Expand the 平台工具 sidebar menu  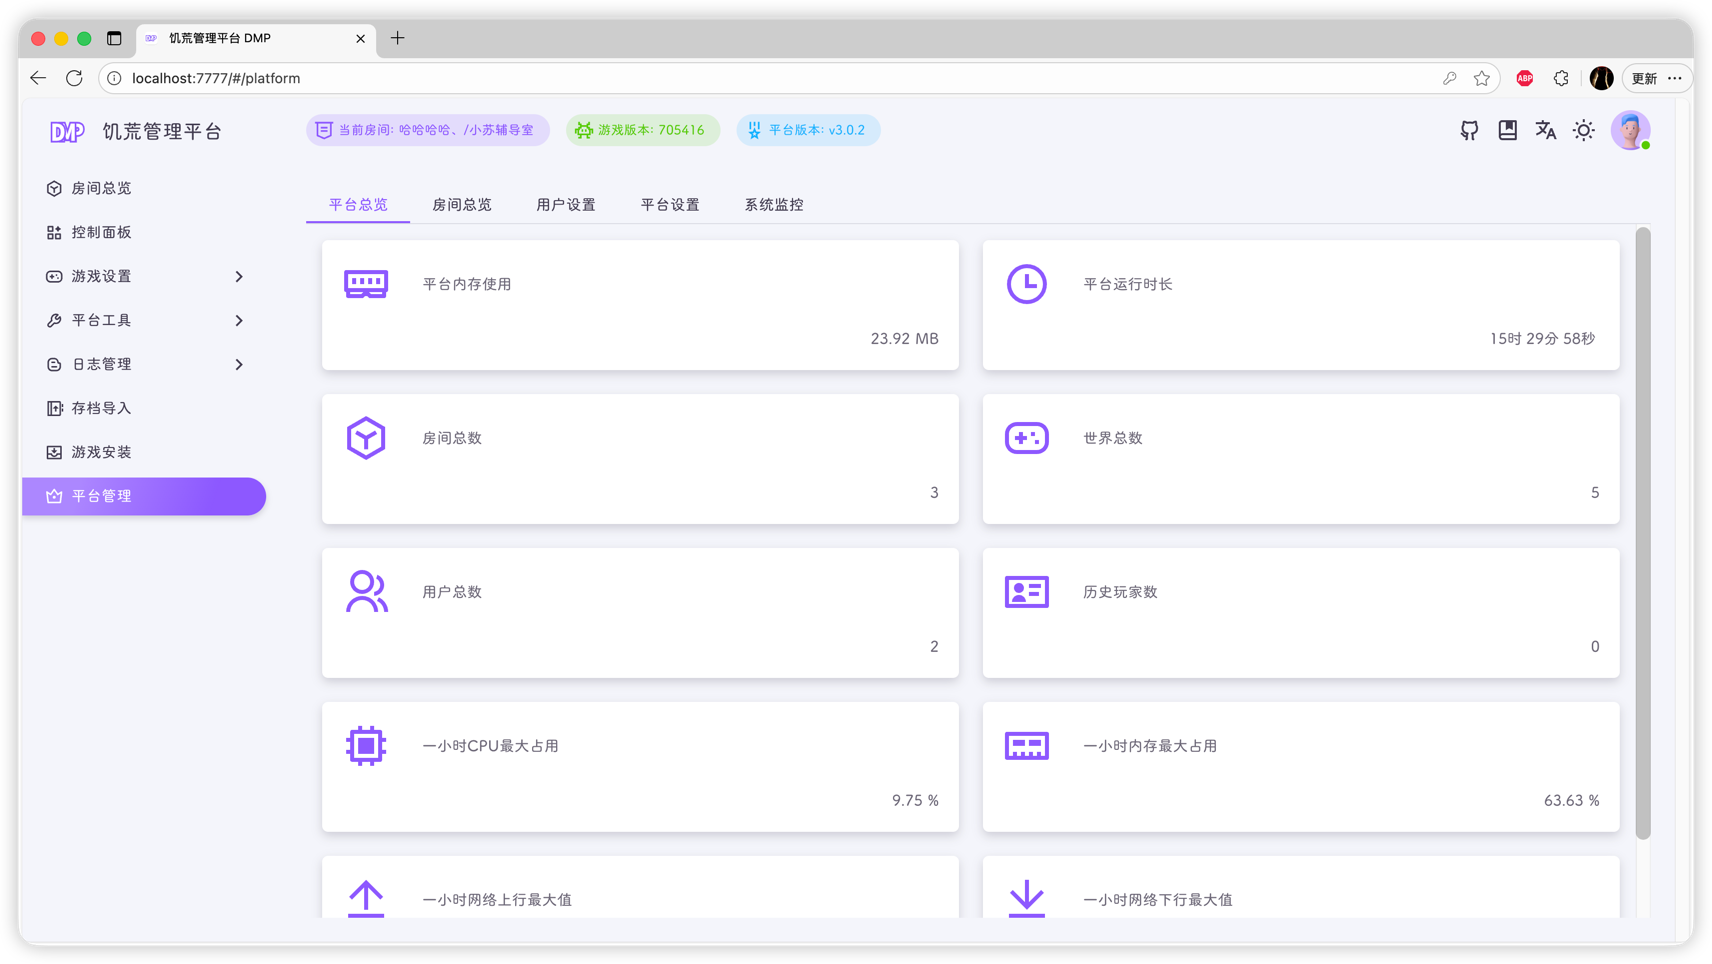pos(144,320)
